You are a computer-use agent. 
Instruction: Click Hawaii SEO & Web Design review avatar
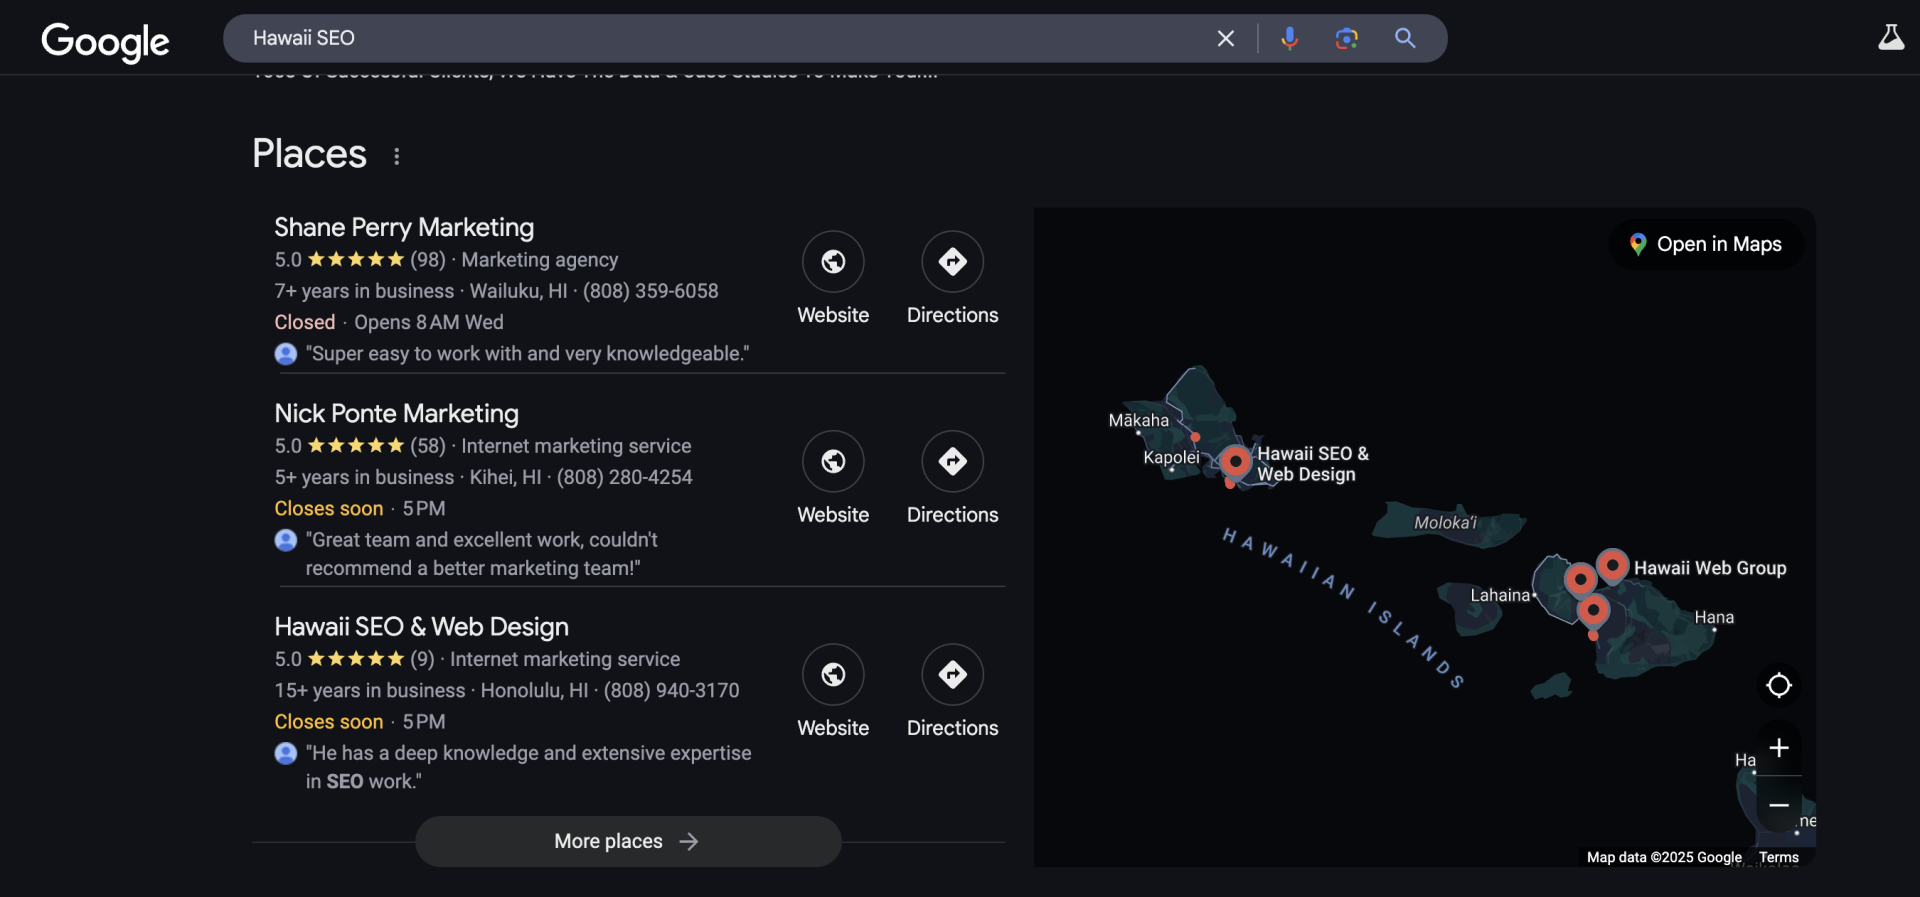pos(286,753)
